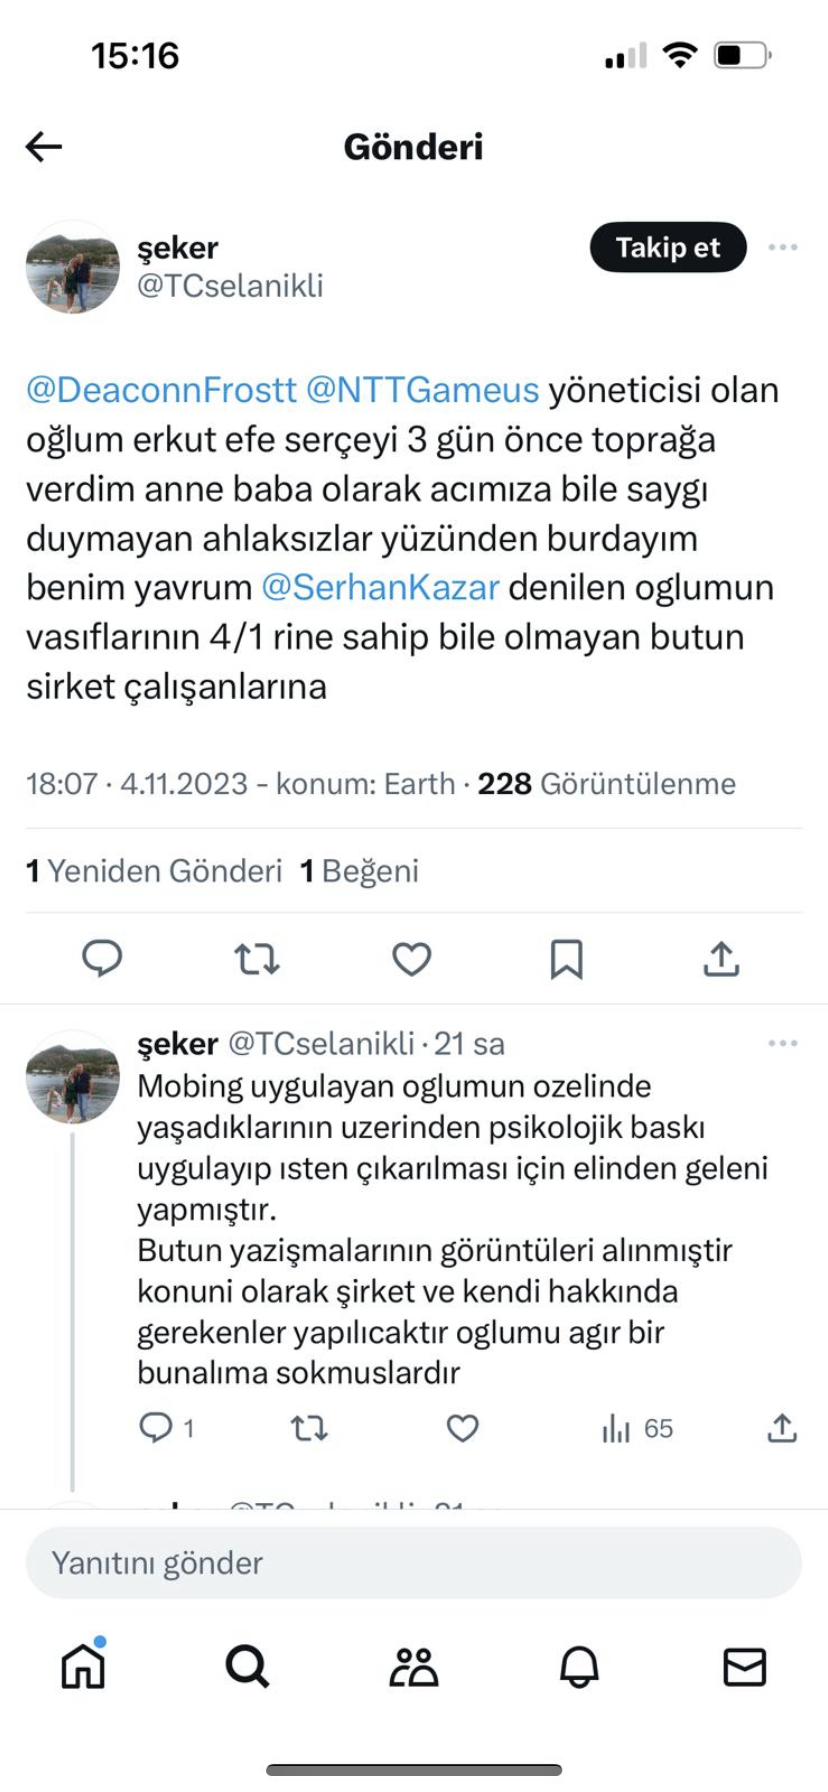Share the main post
Image resolution: width=828 pixels, height=1792 pixels.
point(721,959)
